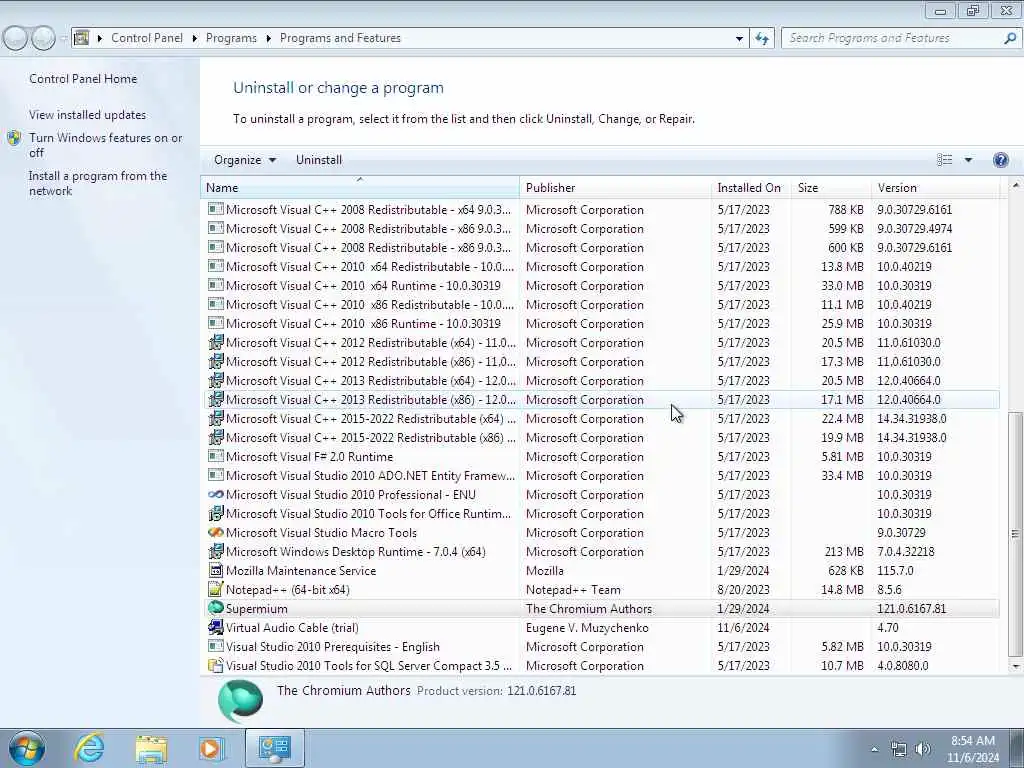The width and height of the screenshot is (1024, 768).
Task: Click the Control Panel taskbar button
Action: click(274, 748)
